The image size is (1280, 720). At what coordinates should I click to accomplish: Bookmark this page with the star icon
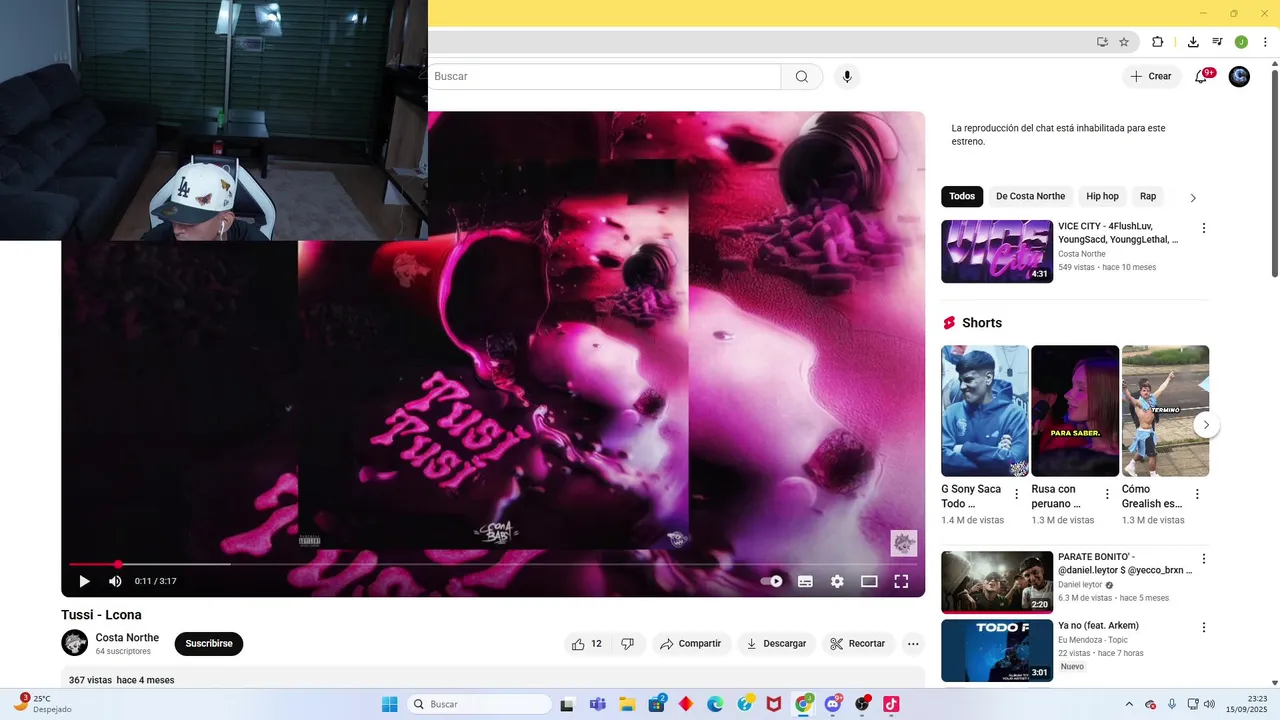1124,42
